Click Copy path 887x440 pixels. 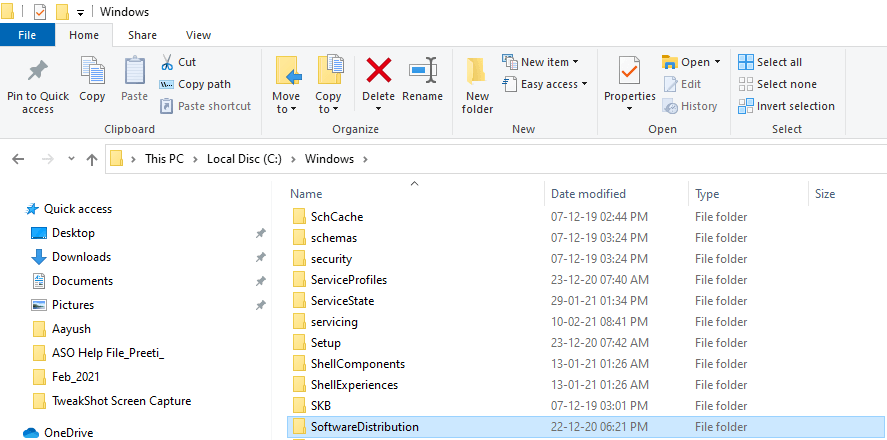[x=195, y=84]
